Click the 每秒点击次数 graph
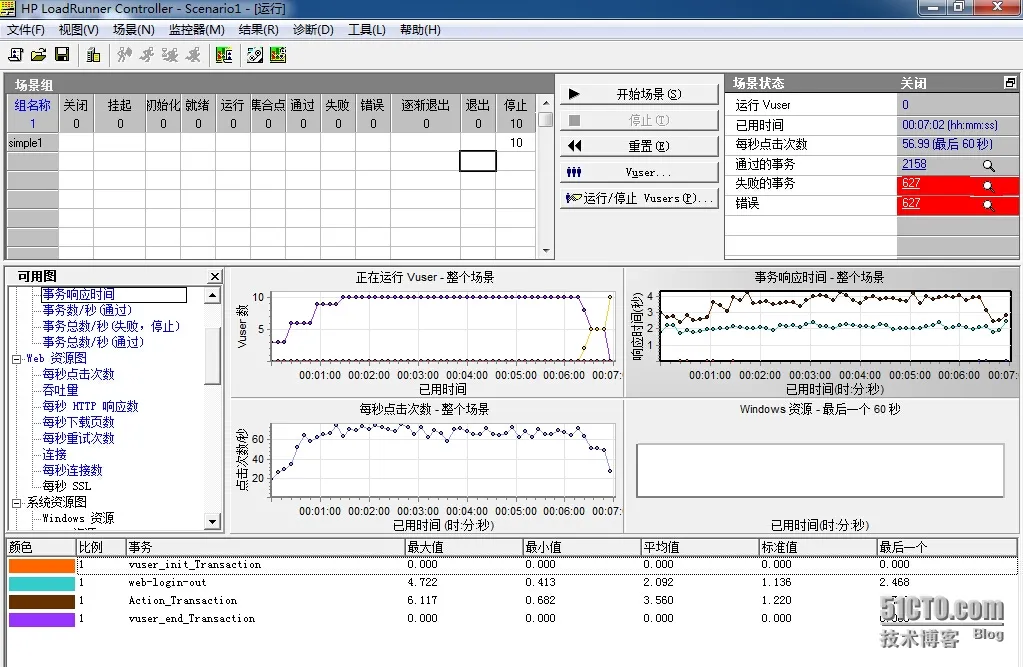Screen dimensions: 1023x667 (x=427, y=467)
